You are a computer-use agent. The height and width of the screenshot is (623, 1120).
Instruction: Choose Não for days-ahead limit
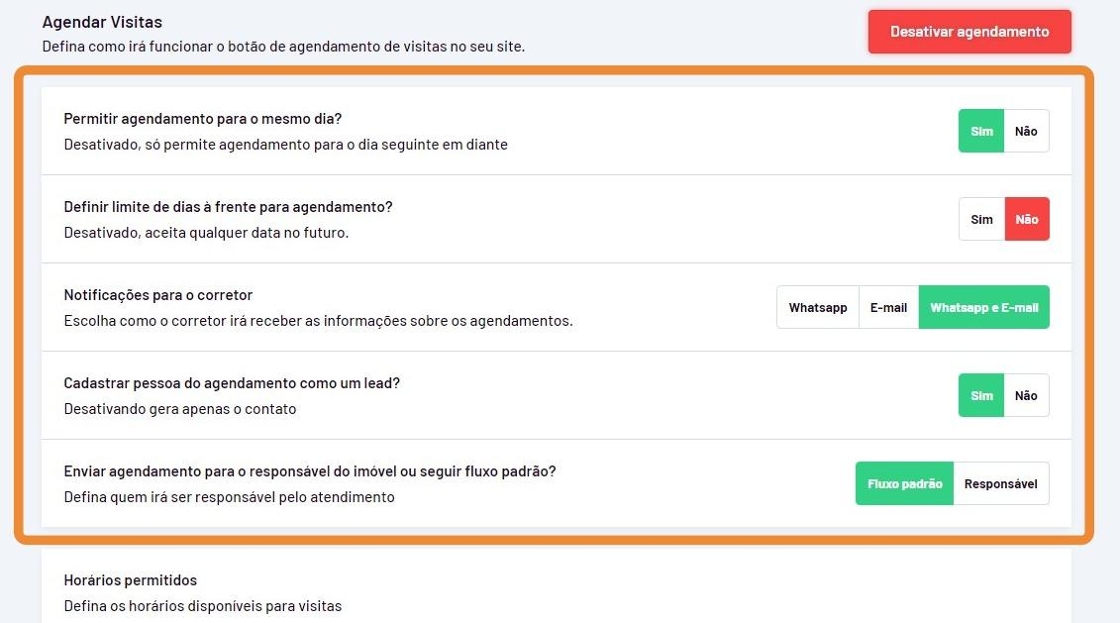tap(1026, 219)
